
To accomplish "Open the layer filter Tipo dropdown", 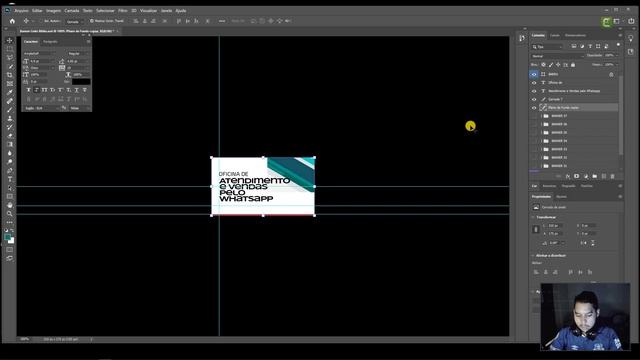I will (547, 47).
